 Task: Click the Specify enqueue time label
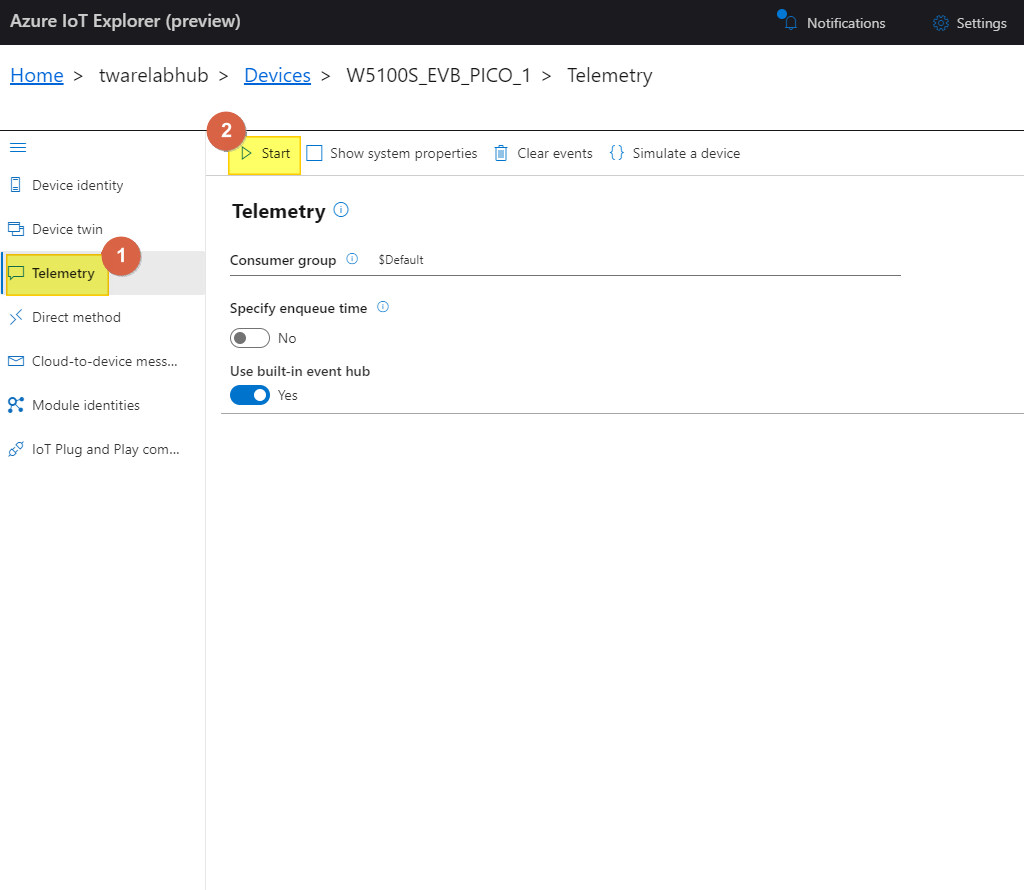(298, 308)
